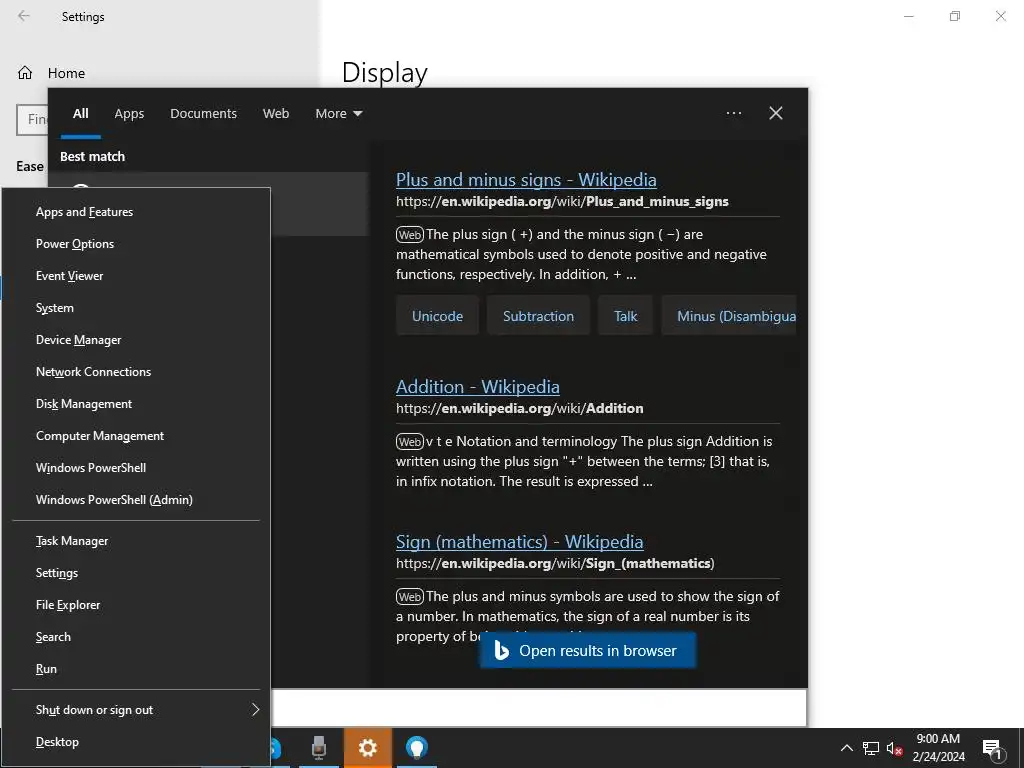1024x768 pixels.
Task: Open the notification center icon
Action: pos(992,748)
